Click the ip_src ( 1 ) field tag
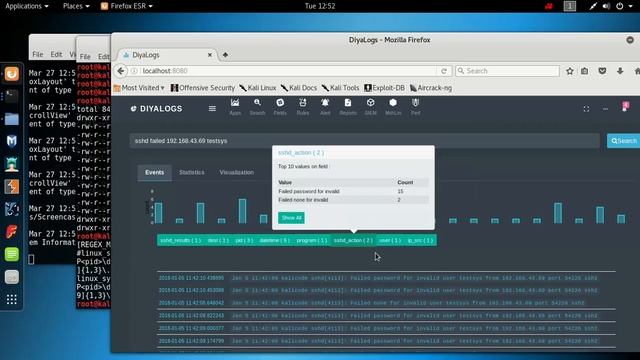 pos(420,240)
